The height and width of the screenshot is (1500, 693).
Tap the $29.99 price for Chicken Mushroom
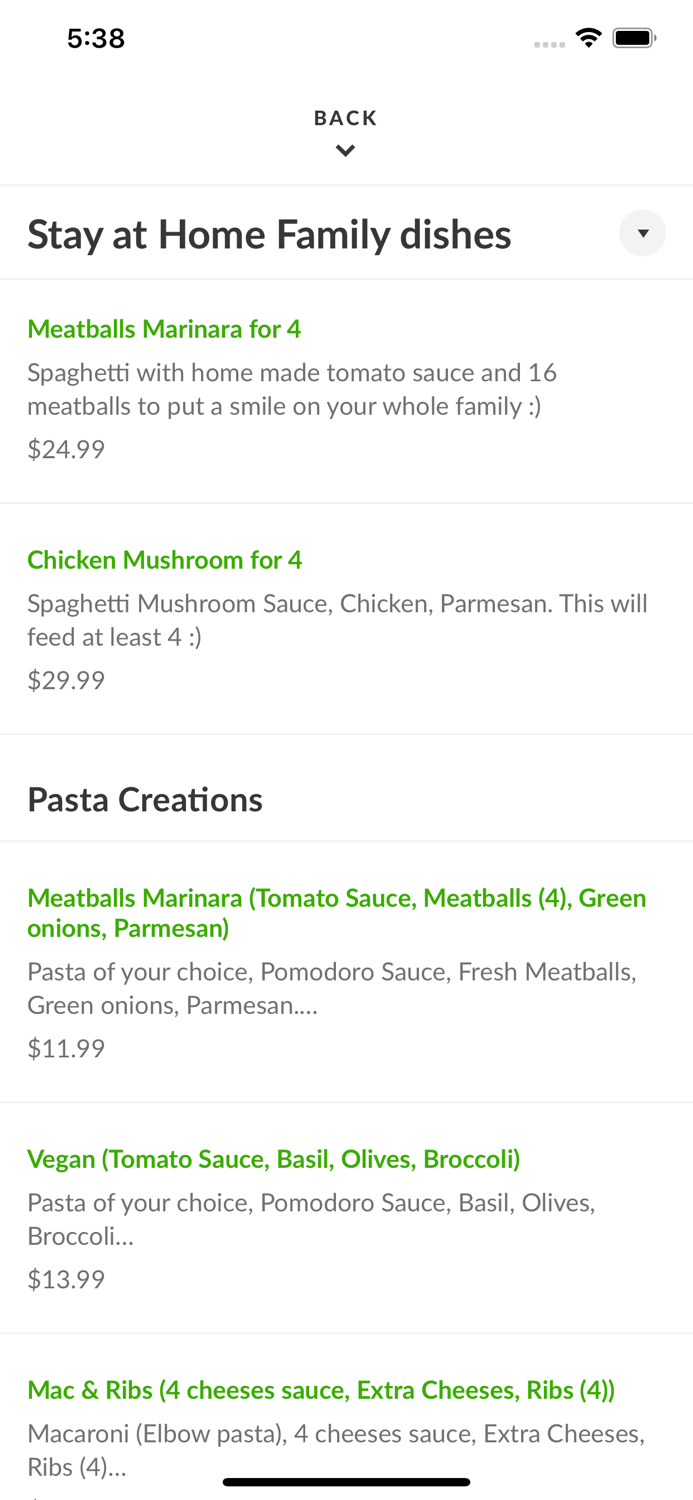tap(66, 680)
